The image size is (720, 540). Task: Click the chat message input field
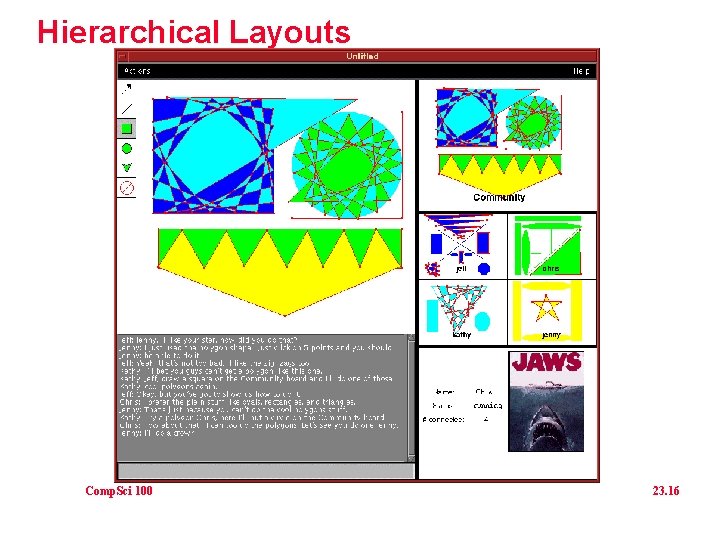tap(266, 471)
